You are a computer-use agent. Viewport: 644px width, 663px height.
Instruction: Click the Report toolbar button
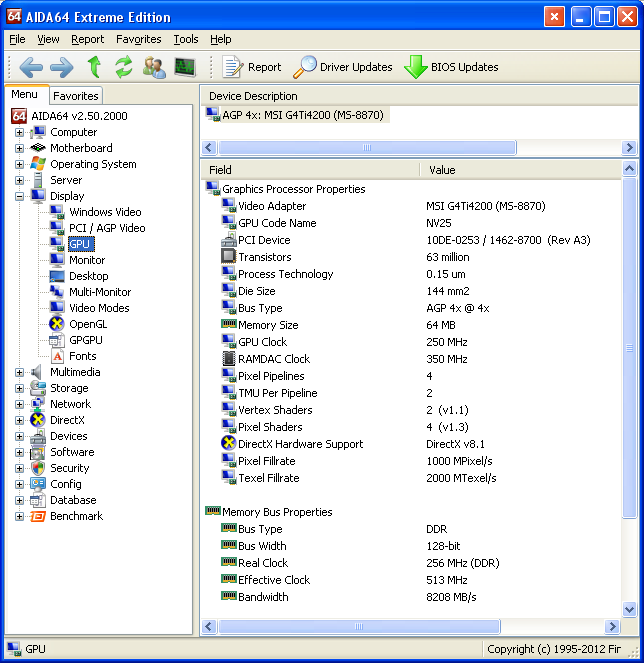click(x=252, y=67)
